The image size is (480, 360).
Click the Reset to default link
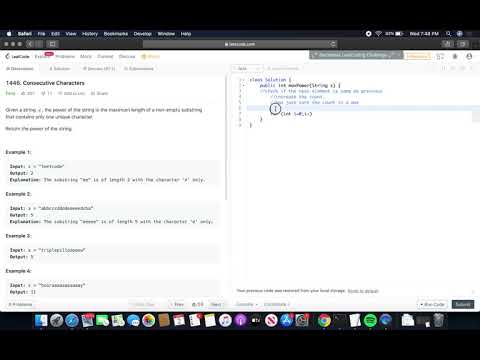pyautogui.click(x=363, y=291)
